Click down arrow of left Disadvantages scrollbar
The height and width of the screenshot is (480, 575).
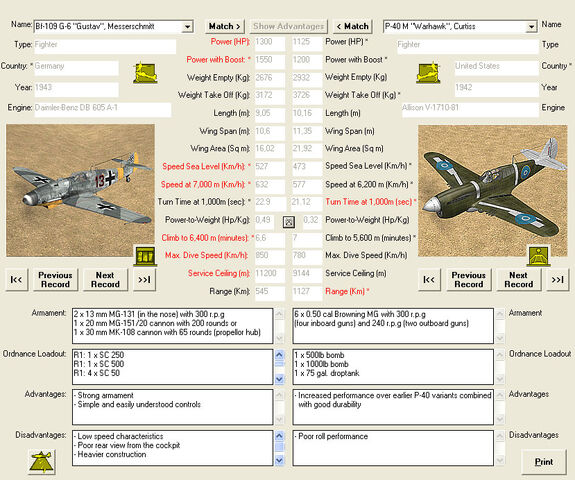pos(279,460)
